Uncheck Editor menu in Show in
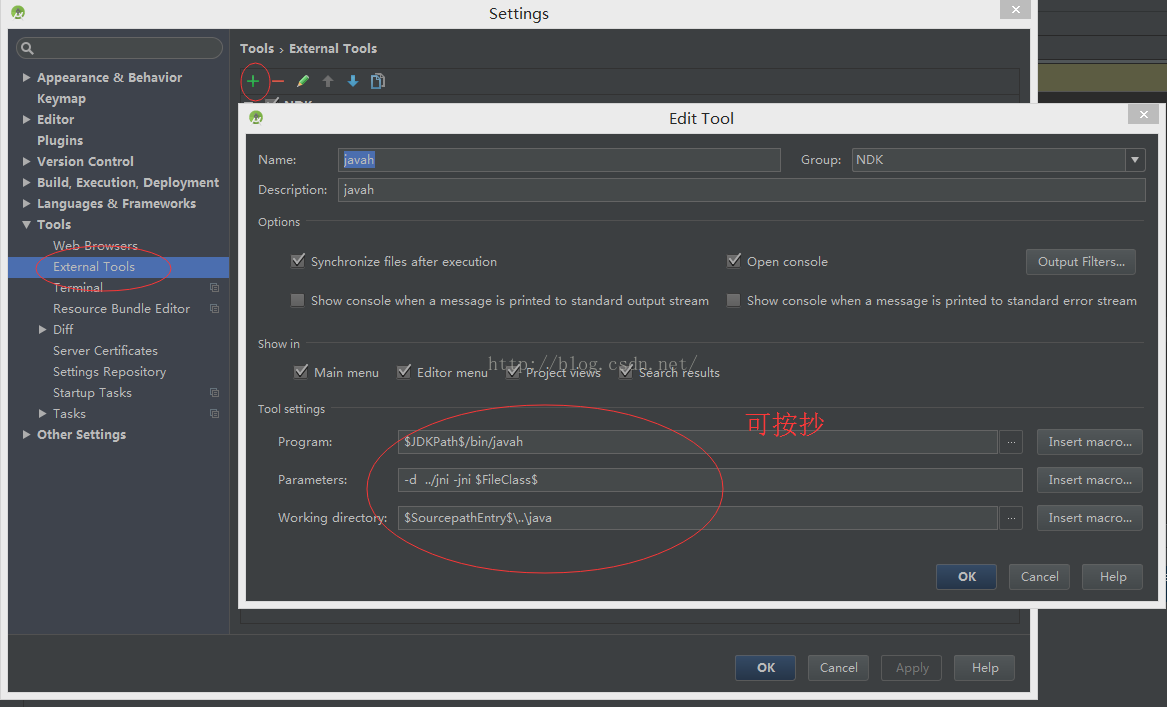This screenshot has height=707, width=1167. [x=403, y=371]
